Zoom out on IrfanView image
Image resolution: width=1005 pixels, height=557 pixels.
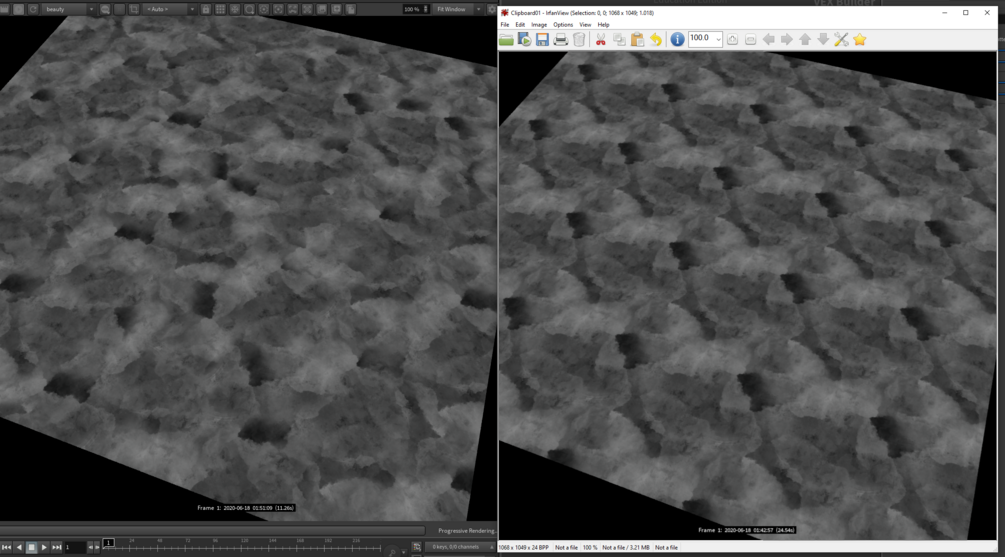click(x=751, y=40)
